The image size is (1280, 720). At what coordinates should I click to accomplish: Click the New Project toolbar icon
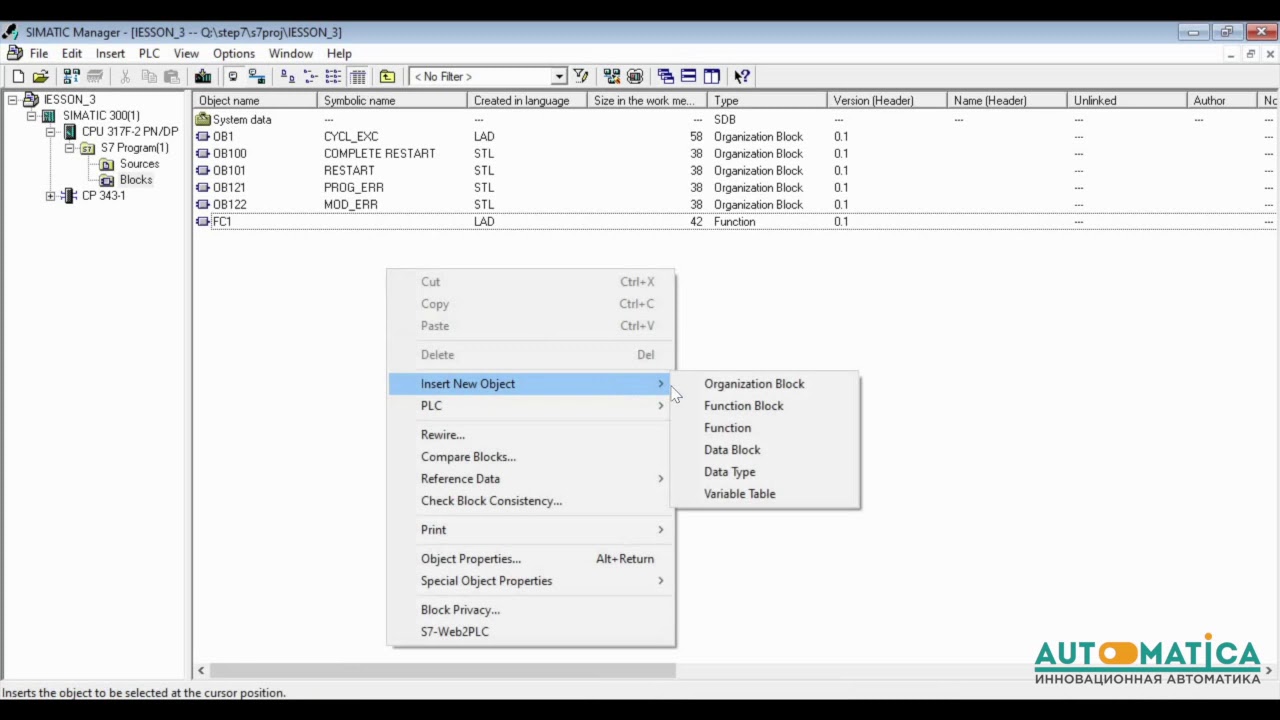[18, 76]
